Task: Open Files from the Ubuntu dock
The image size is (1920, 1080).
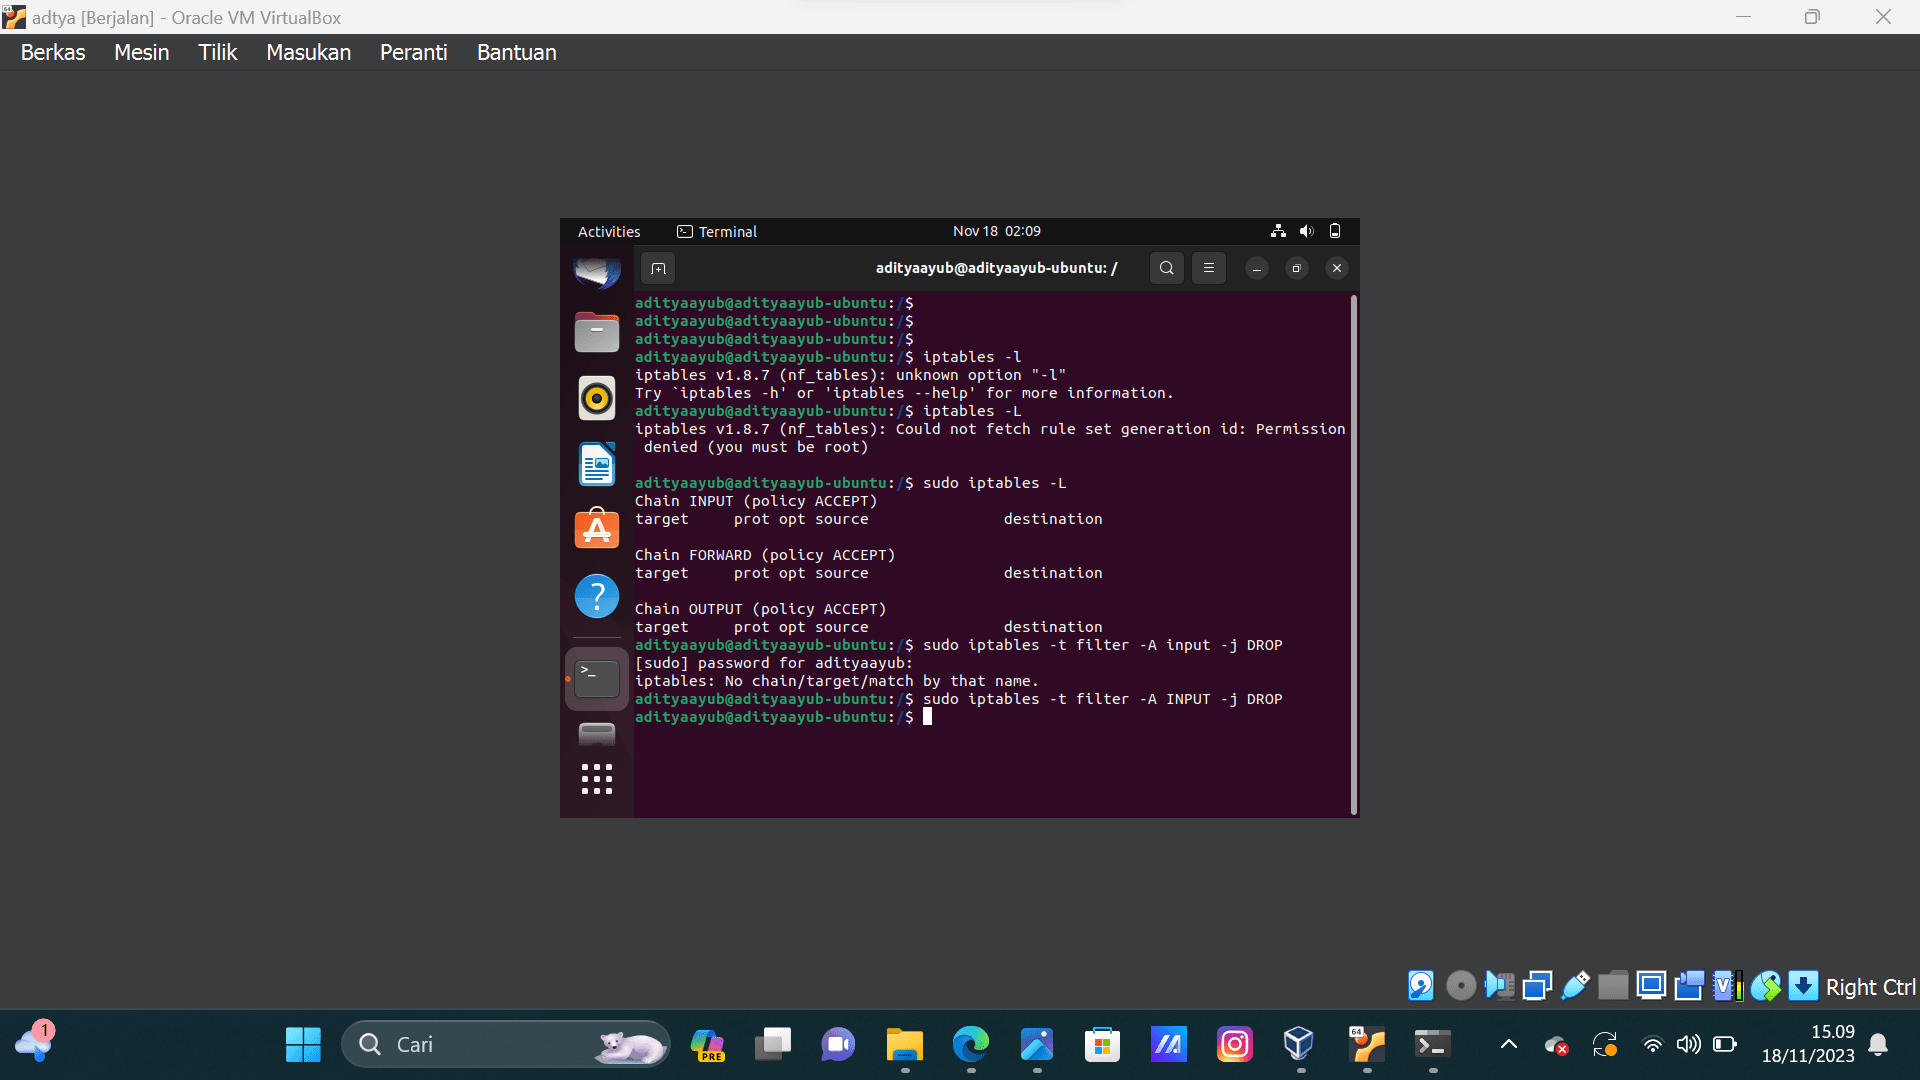Action: pyautogui.click(x=597, y=332)
